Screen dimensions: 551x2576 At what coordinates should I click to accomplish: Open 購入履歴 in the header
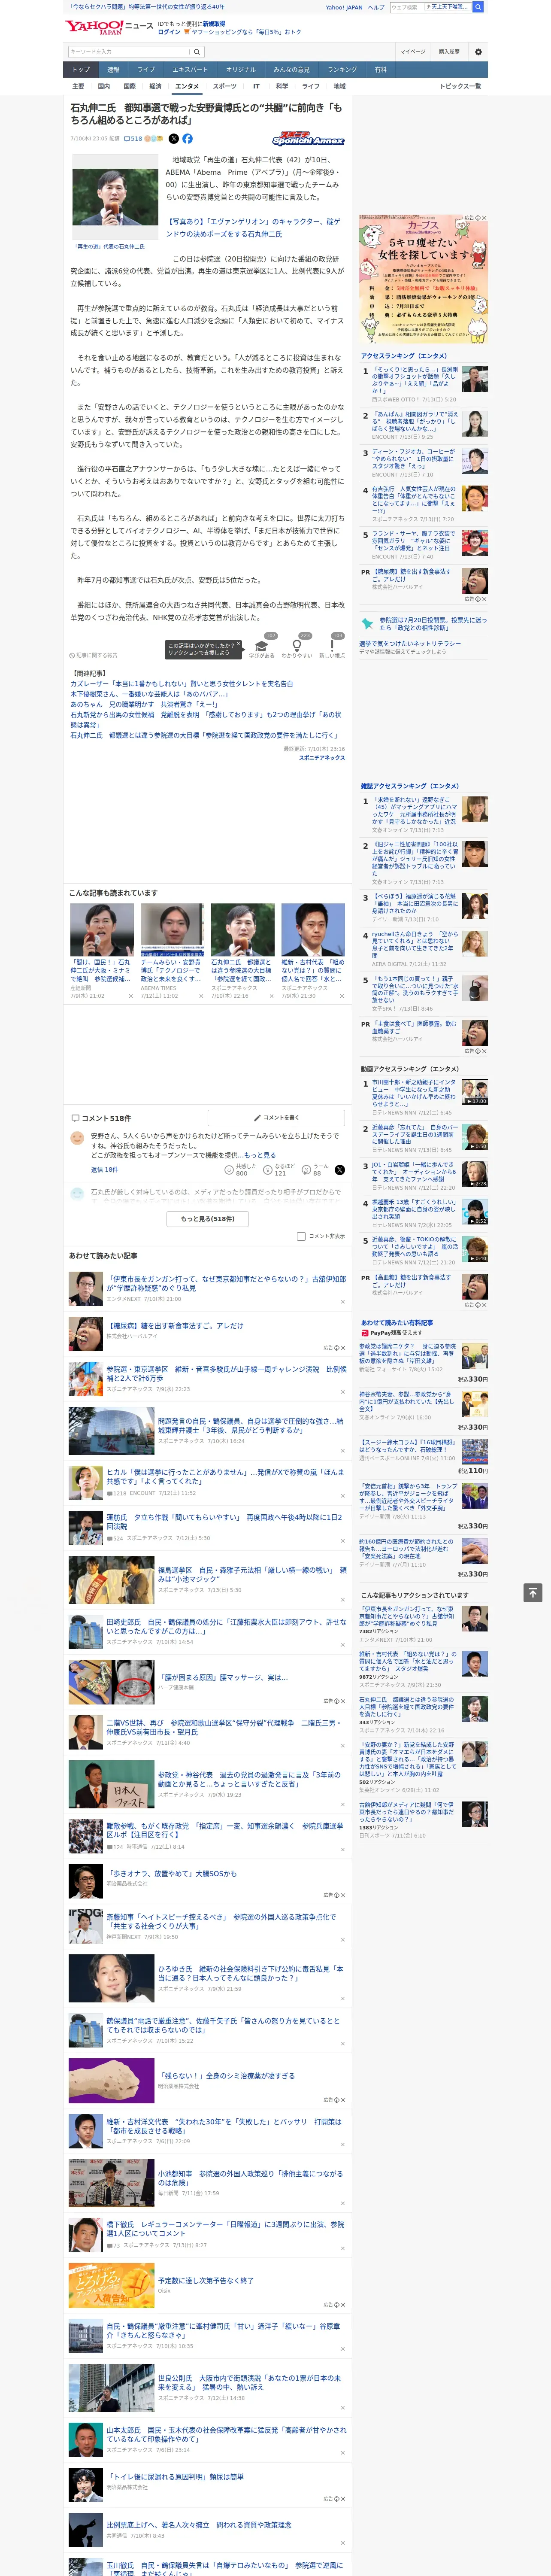tap(449, 51)
